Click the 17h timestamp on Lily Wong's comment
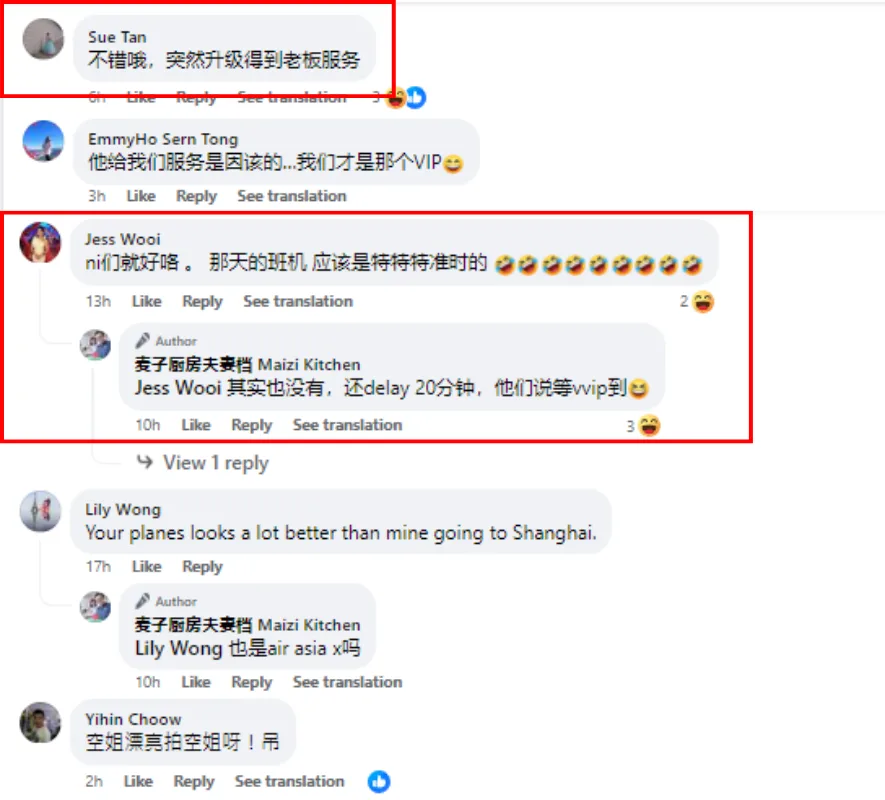Screen dimensions: 885x800 tap(98, 566)
